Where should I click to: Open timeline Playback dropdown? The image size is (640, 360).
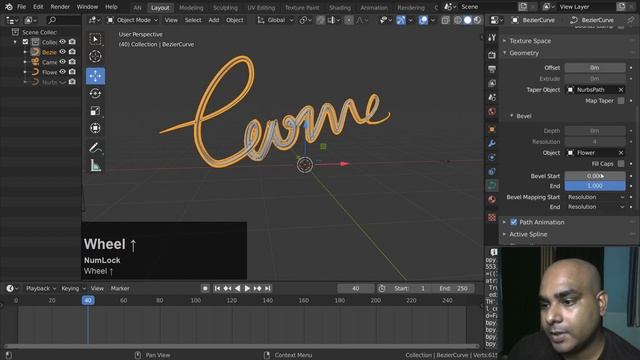tap(41, 288)
